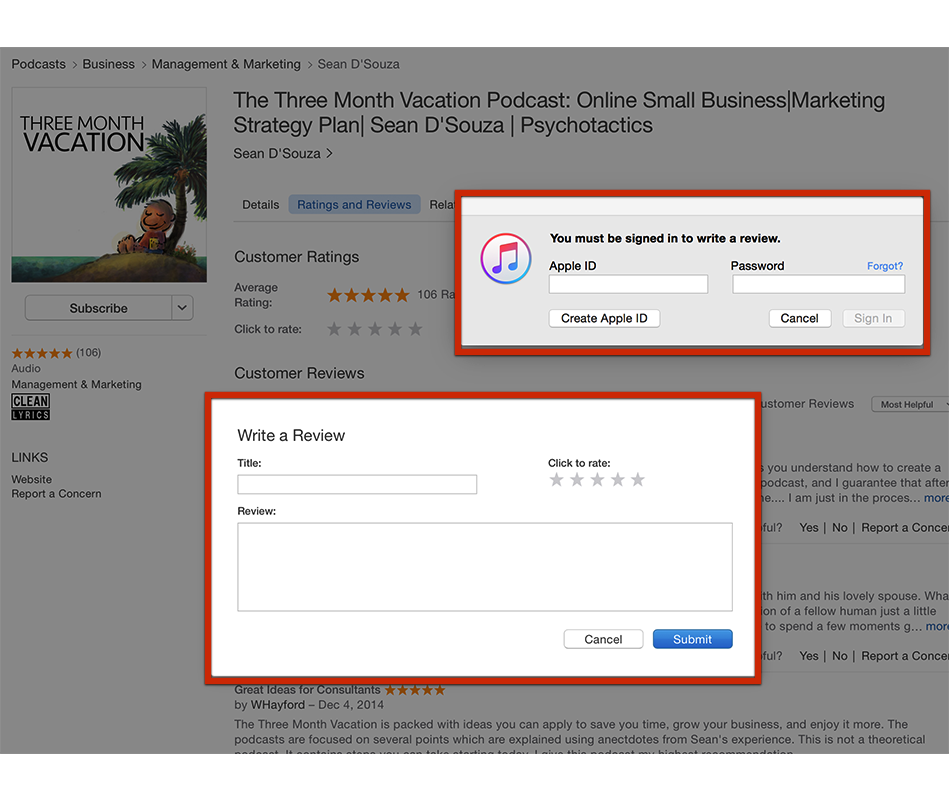The image size is (949, 800).
Task: Click the Subscribe button
Action: (98, 308)
